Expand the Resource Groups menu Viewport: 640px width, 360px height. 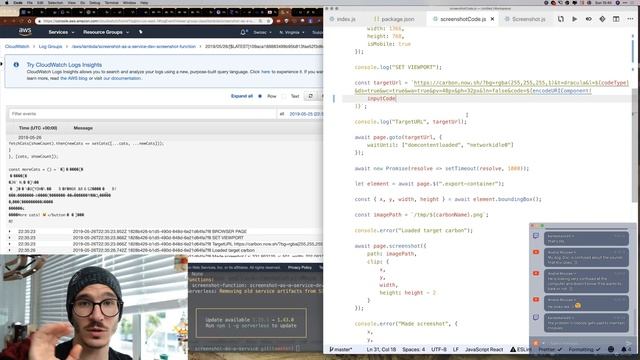point(106,32)
